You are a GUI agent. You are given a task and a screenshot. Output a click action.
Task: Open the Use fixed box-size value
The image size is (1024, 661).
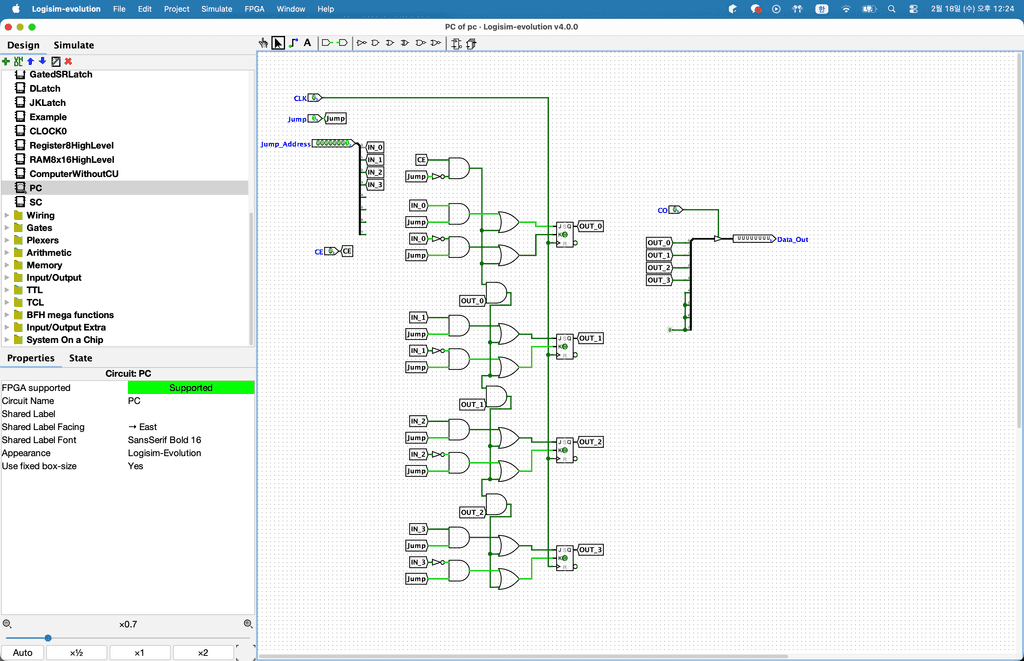pyautogui.click(x=190, y=466)
